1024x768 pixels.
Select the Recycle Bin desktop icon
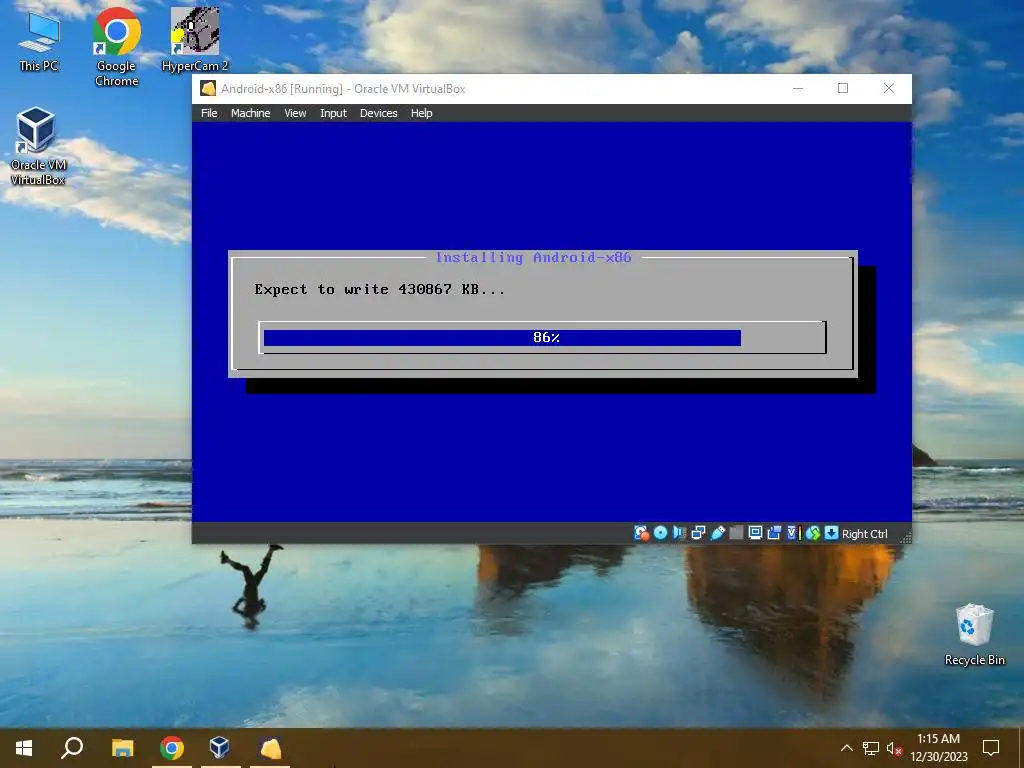click(x=974, y=635)
